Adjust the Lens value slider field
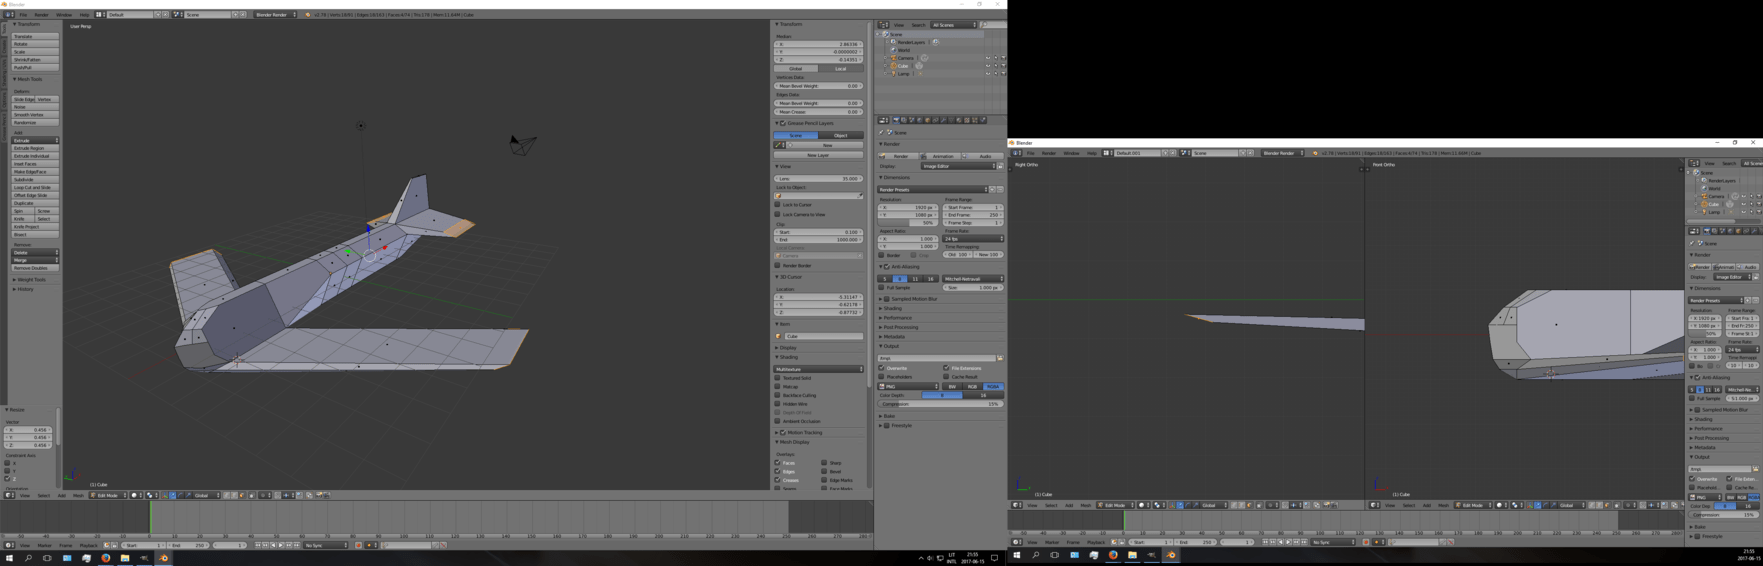The image size is (1763, 566). click(818, 179)
